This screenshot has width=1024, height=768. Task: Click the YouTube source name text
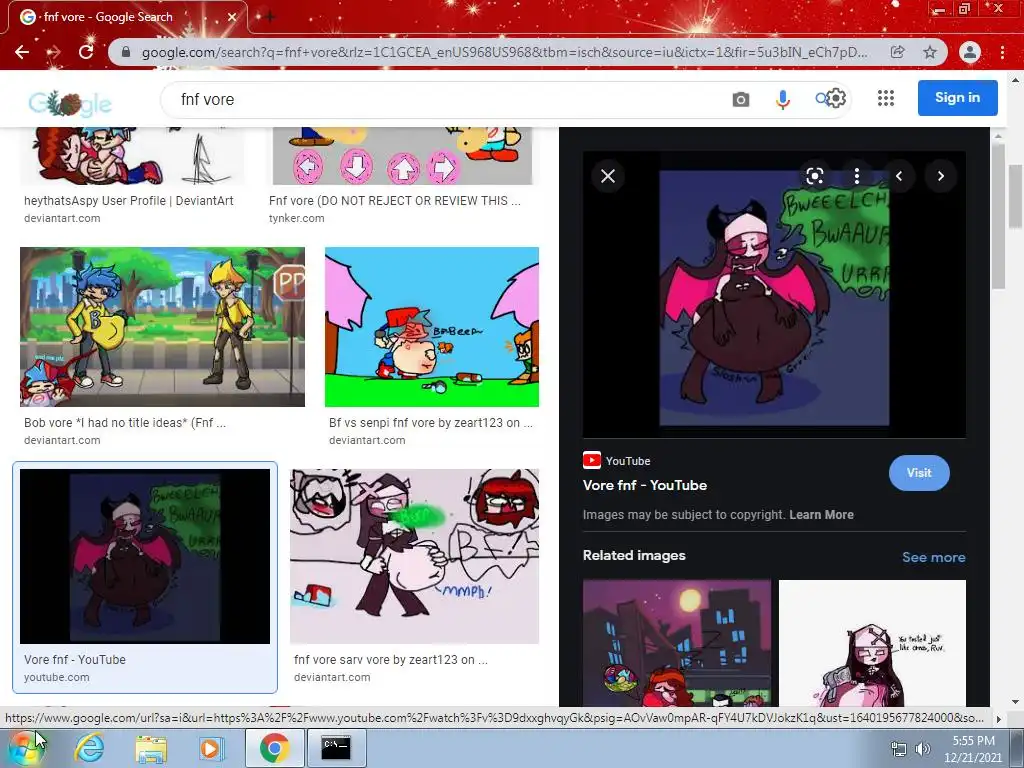[x=628, y=461]
